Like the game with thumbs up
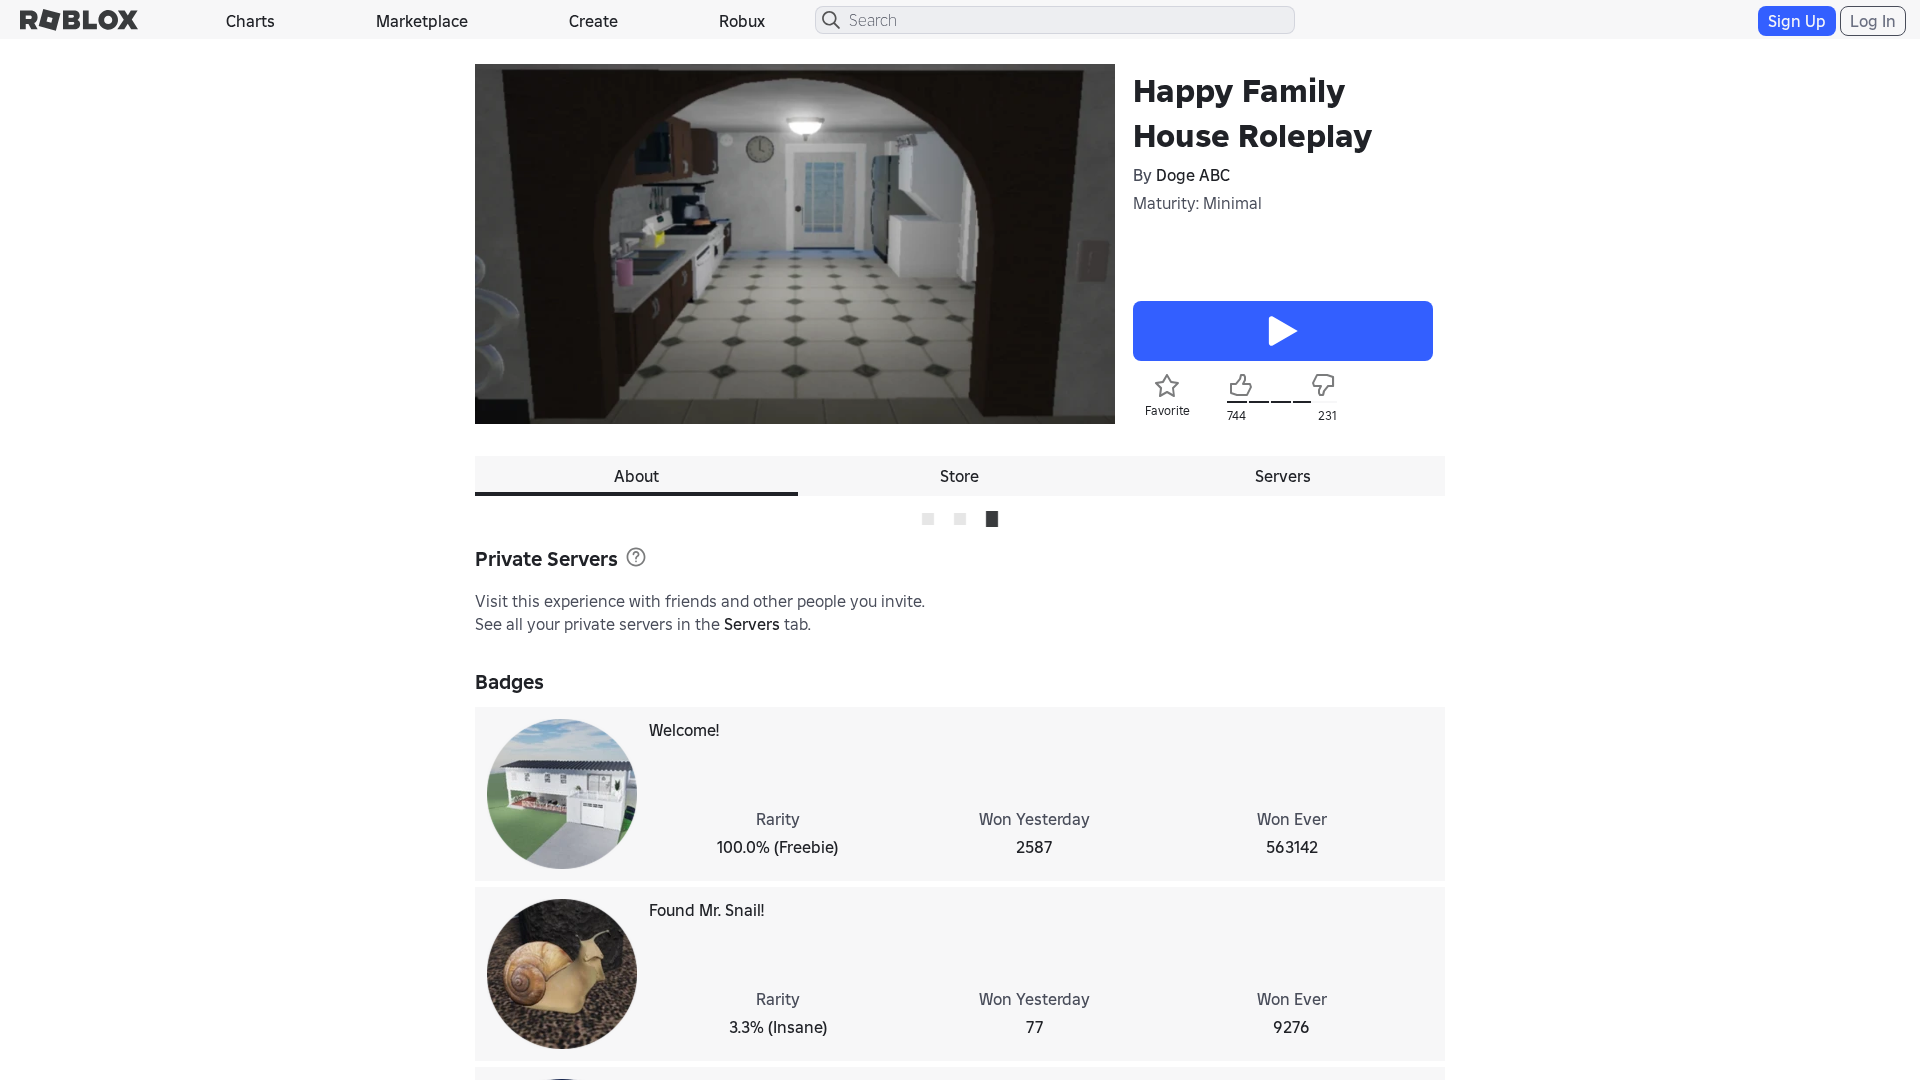Viewport: 1920px width, 1080px height. pyautogui.click(x=1240, y=385)
